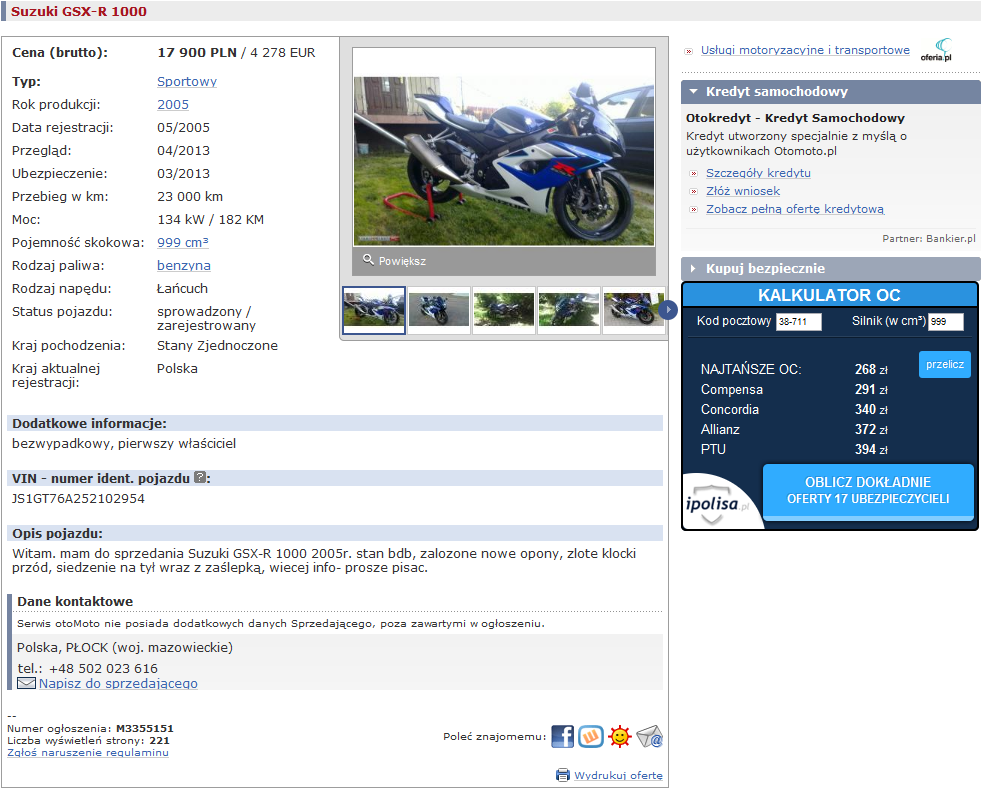Recommend the listing by email envelope icon

(649, 736)
